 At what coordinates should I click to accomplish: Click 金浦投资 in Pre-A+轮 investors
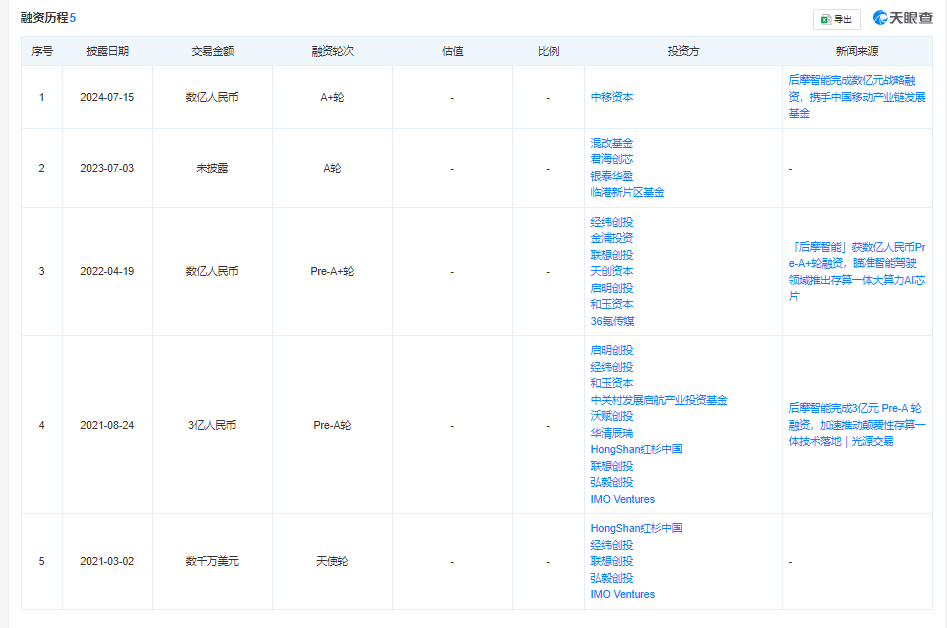[612, 238]
